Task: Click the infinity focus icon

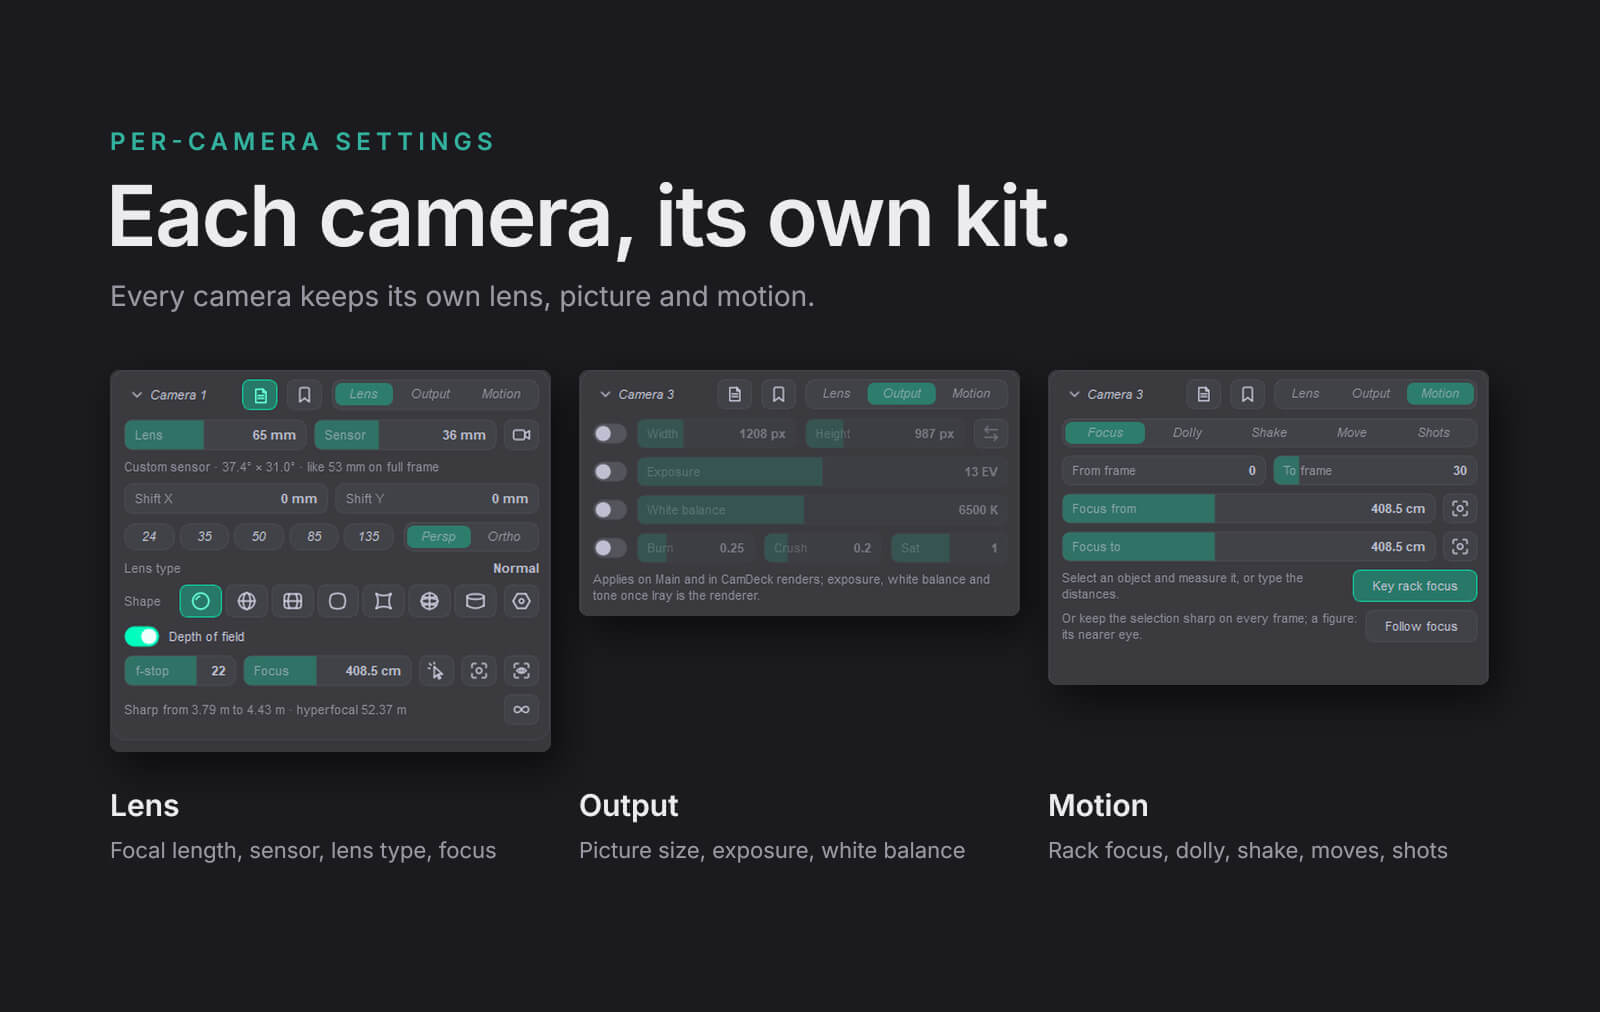Action: point(521,710)
